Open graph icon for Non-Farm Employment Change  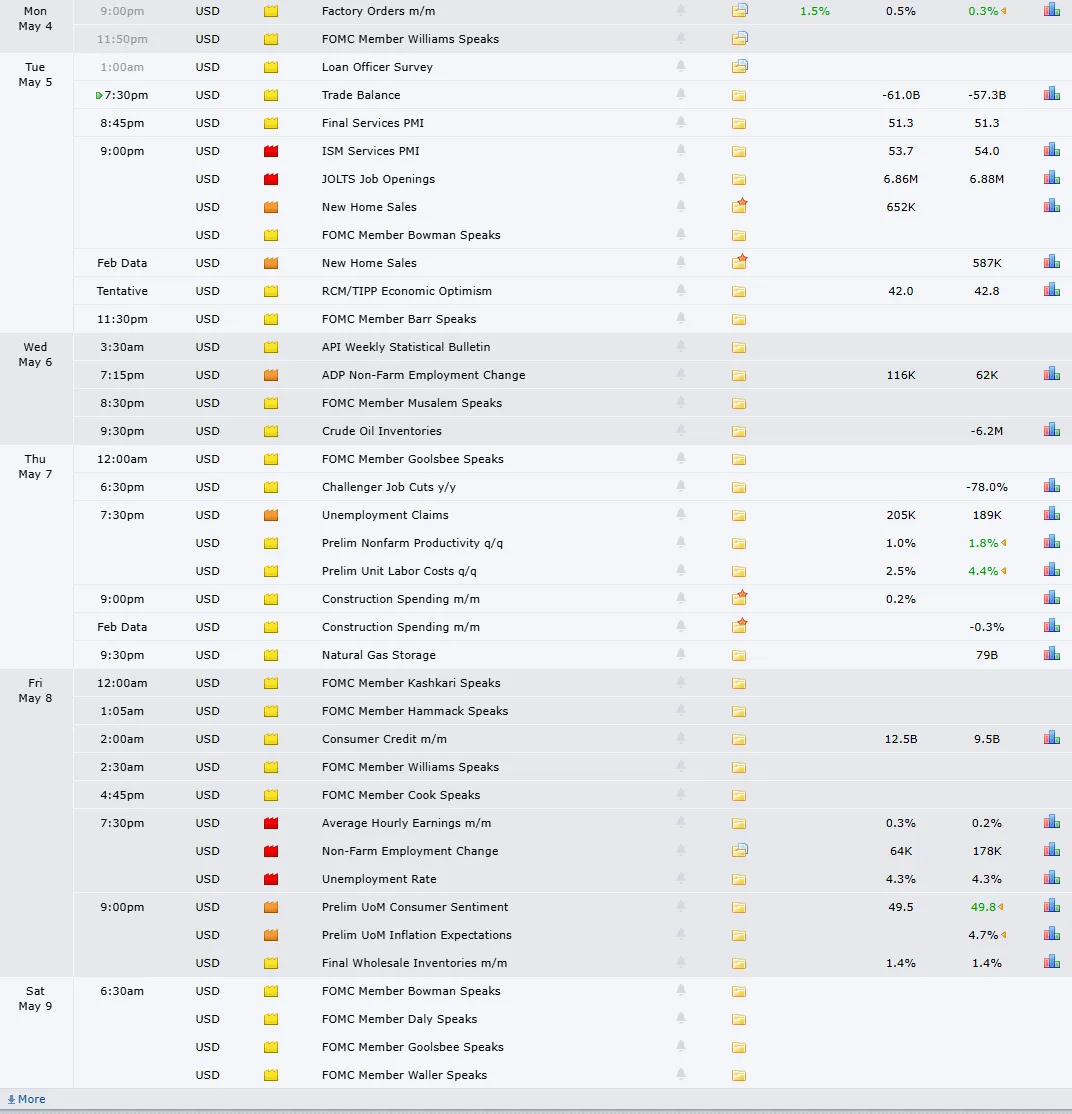pyautogui.click(x=1051, y=850)
